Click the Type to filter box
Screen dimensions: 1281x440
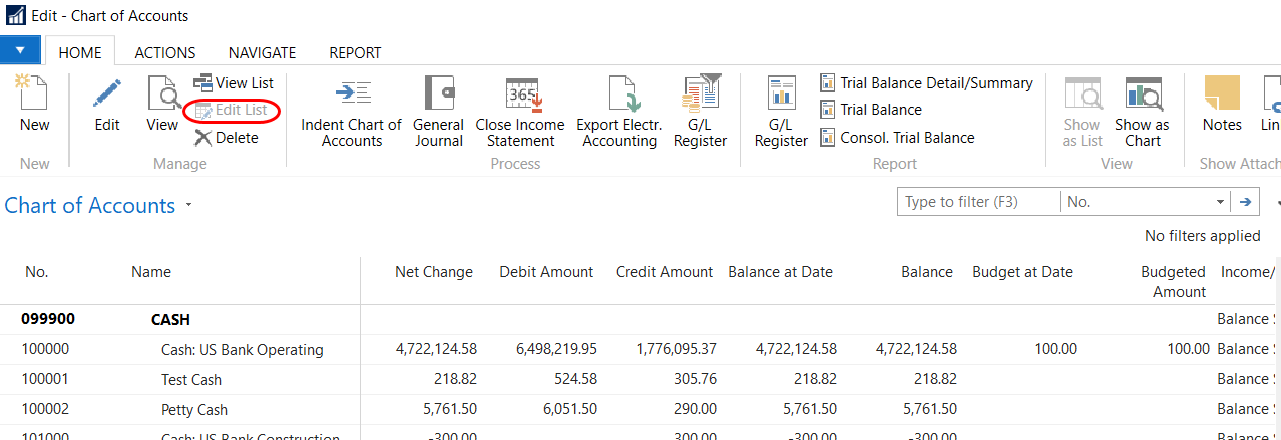pos(978,202)
